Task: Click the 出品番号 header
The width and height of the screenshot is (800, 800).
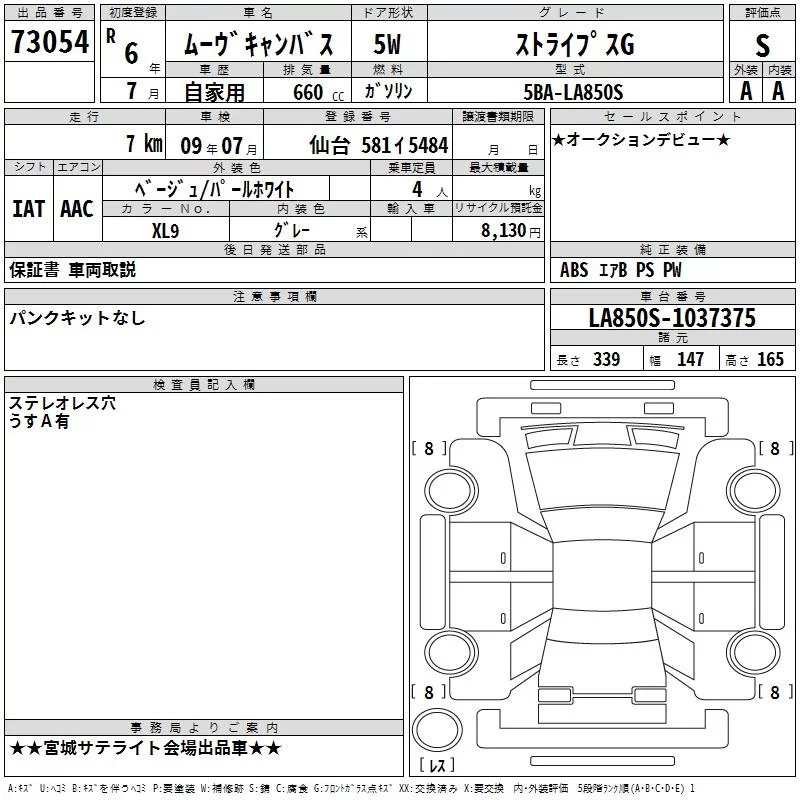Action: pyautogui.click(x=49, y=13)
